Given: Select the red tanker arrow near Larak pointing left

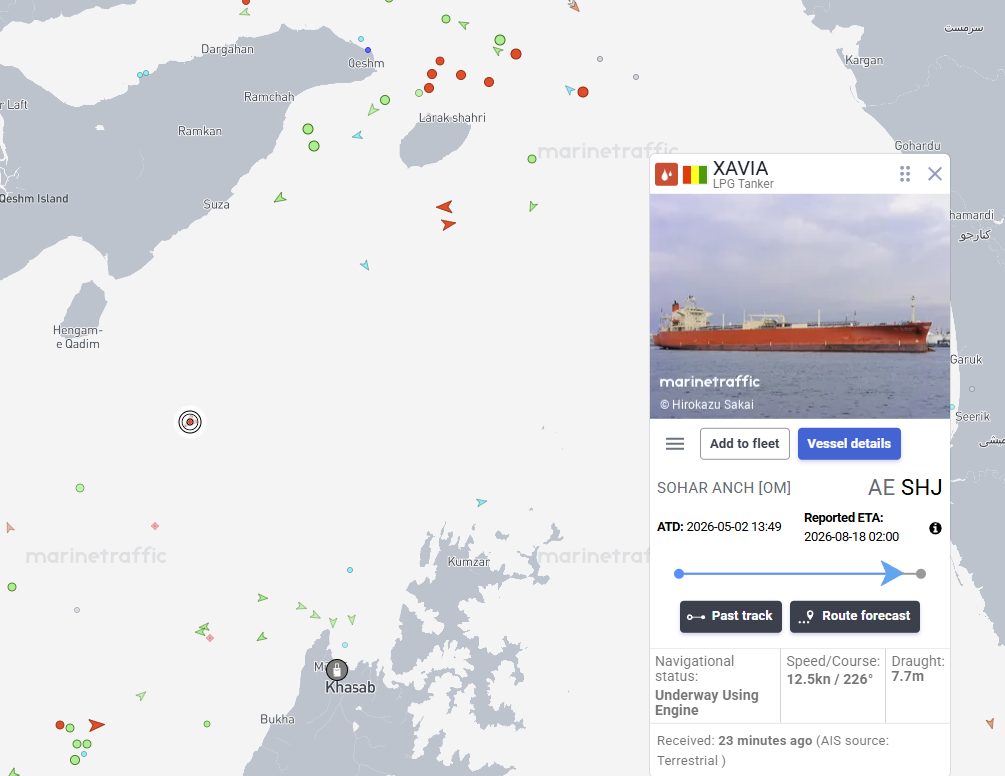Looking at the screenshot, I should [x=444, y=206].
